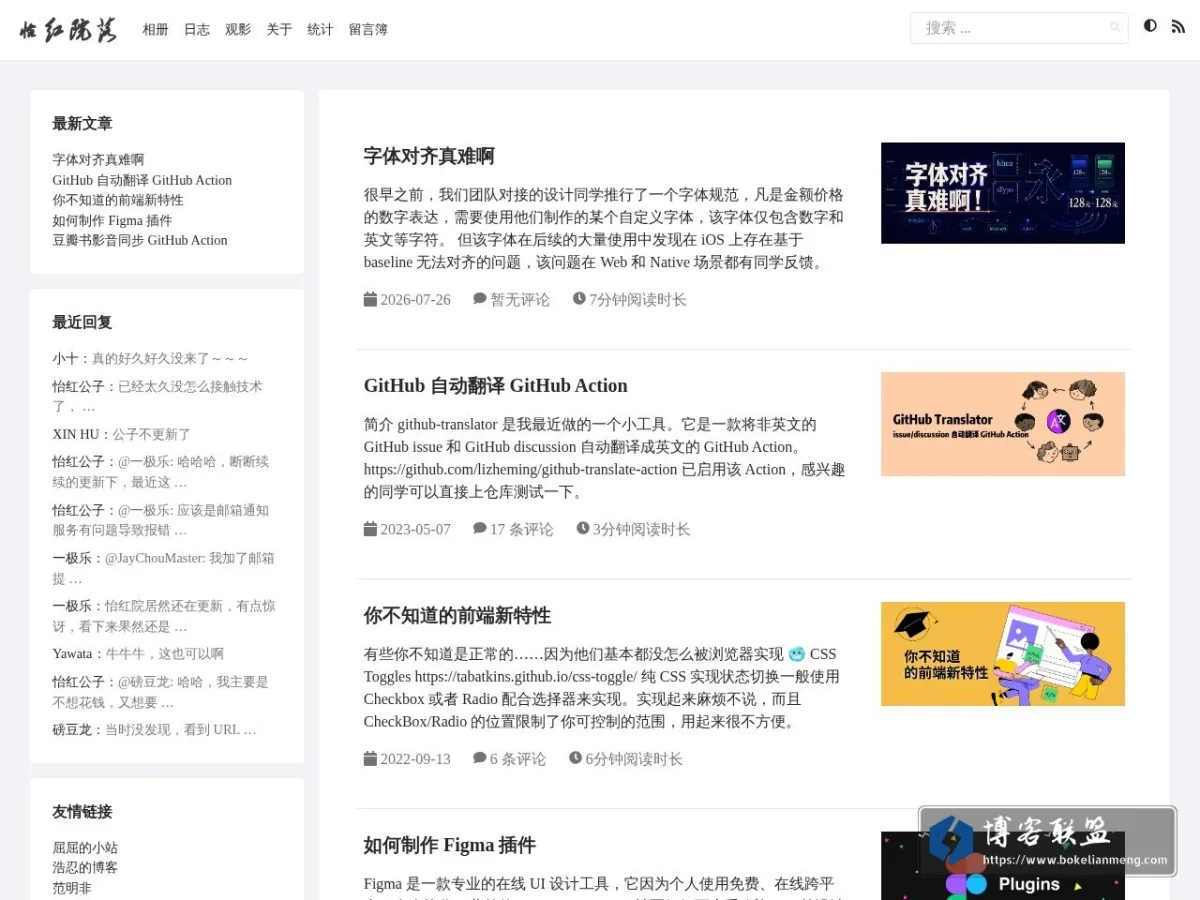Click the 你不知道的前端新特性 article thumbnail
The height and width of the screenshot is (900, 1200).
1003,654
